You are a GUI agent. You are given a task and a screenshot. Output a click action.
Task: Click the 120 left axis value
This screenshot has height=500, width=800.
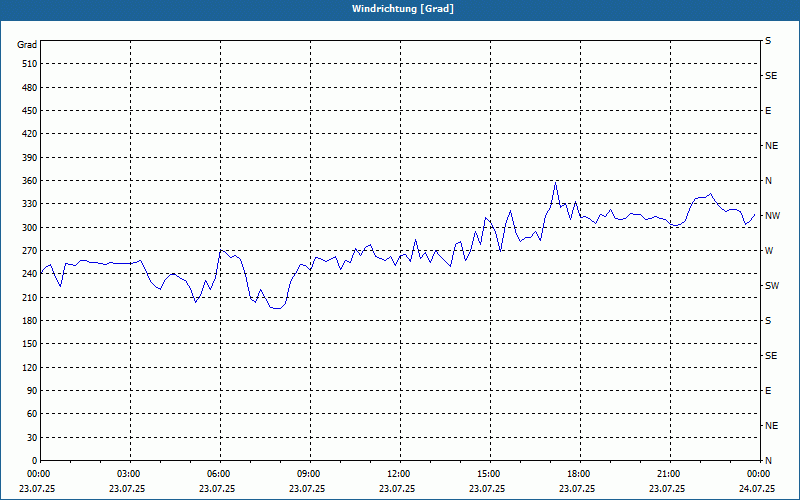pos(30,367)
